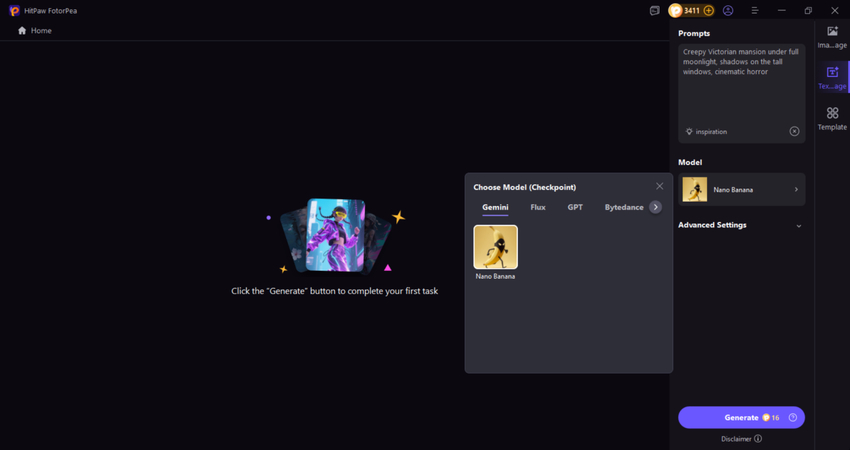Click the Disclaimer info icon
The height and width of the screenshot is (450, 850).
pos(758,439)
